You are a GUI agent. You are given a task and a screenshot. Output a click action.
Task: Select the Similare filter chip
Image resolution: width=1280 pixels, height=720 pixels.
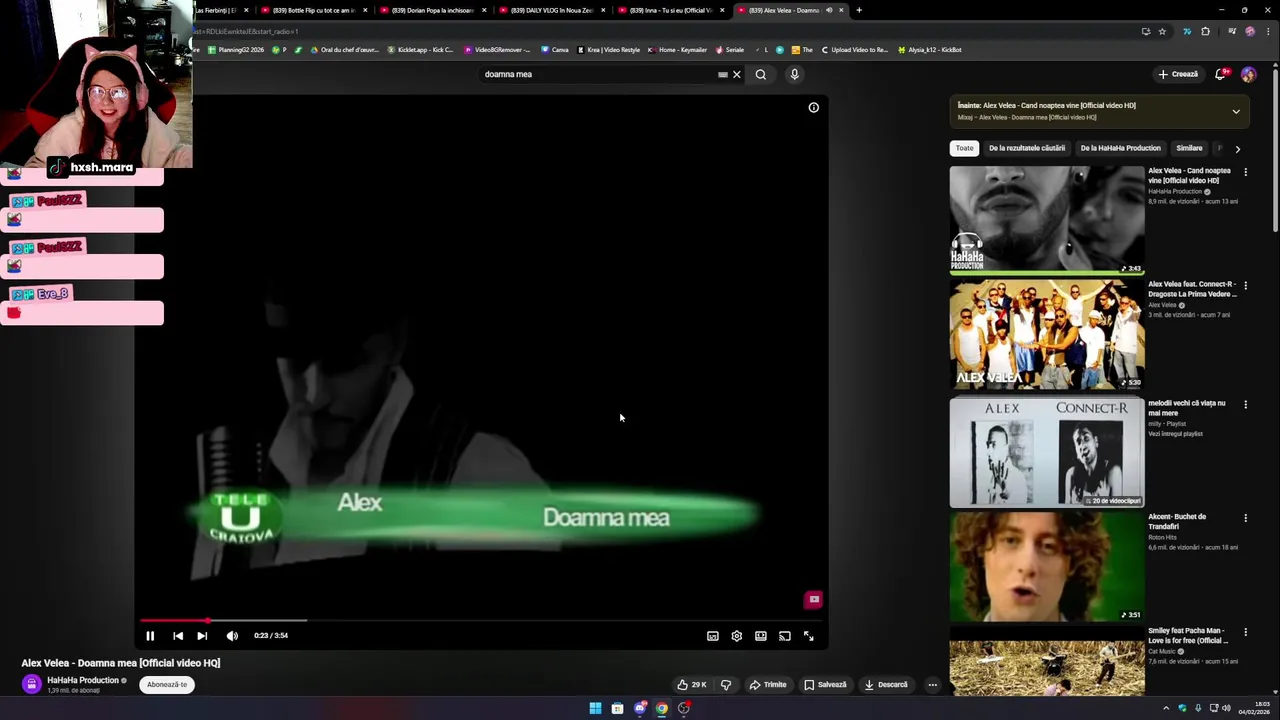coord(1189,148)
